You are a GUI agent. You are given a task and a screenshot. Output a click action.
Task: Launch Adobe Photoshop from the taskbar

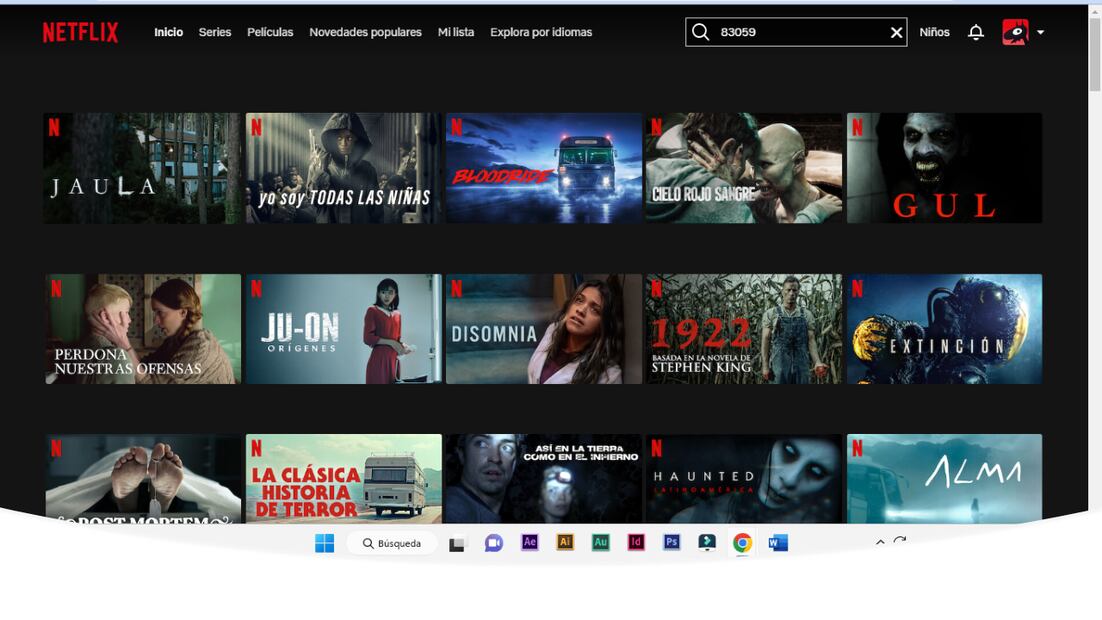672,542
